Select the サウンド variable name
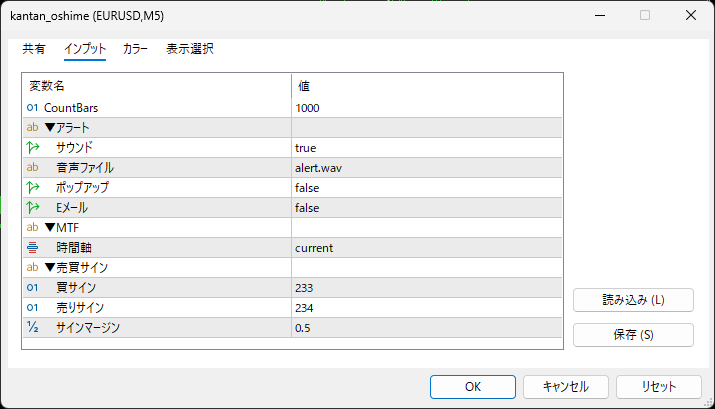Image resolution: width=715 pixels, height=409 pixels. click(74, 148)
